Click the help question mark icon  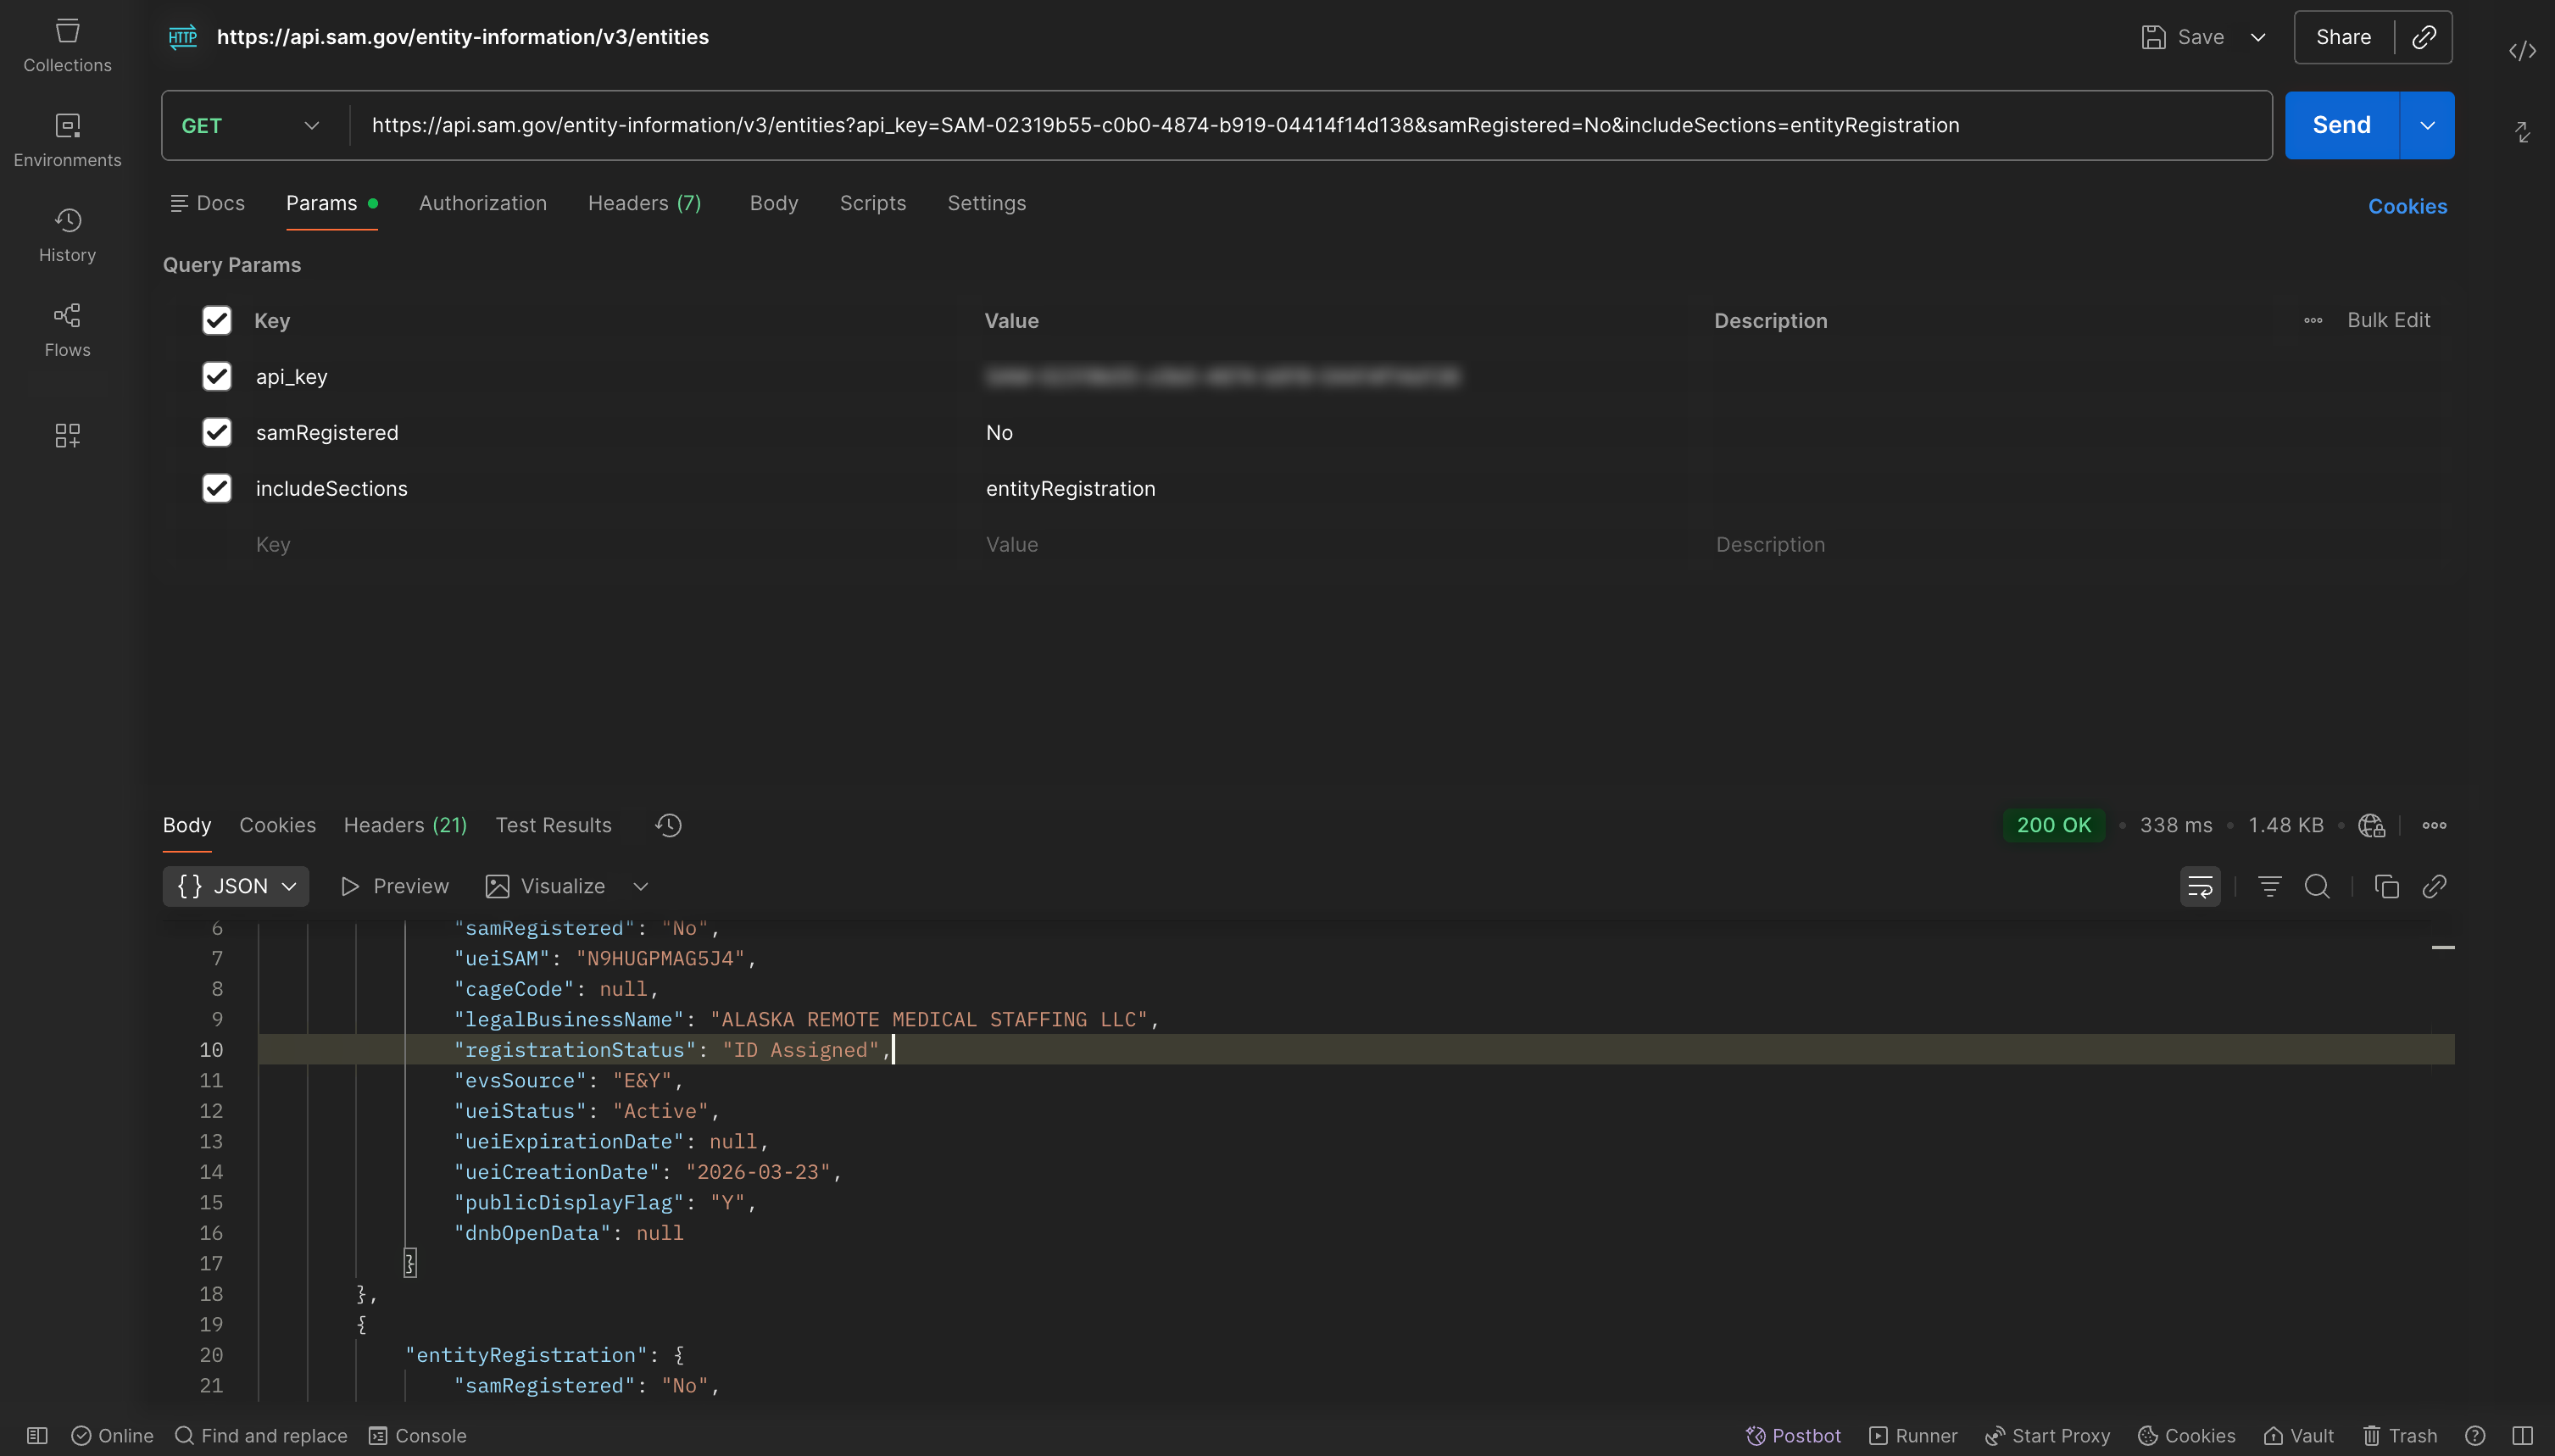(2475, 1436)
